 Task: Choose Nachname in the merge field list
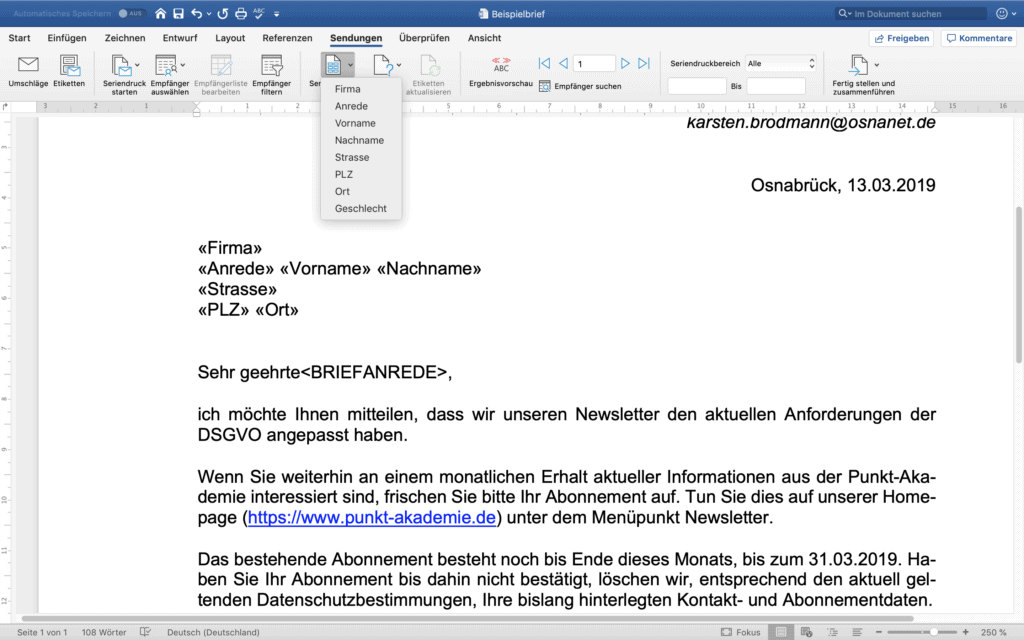tap(361, 140)
